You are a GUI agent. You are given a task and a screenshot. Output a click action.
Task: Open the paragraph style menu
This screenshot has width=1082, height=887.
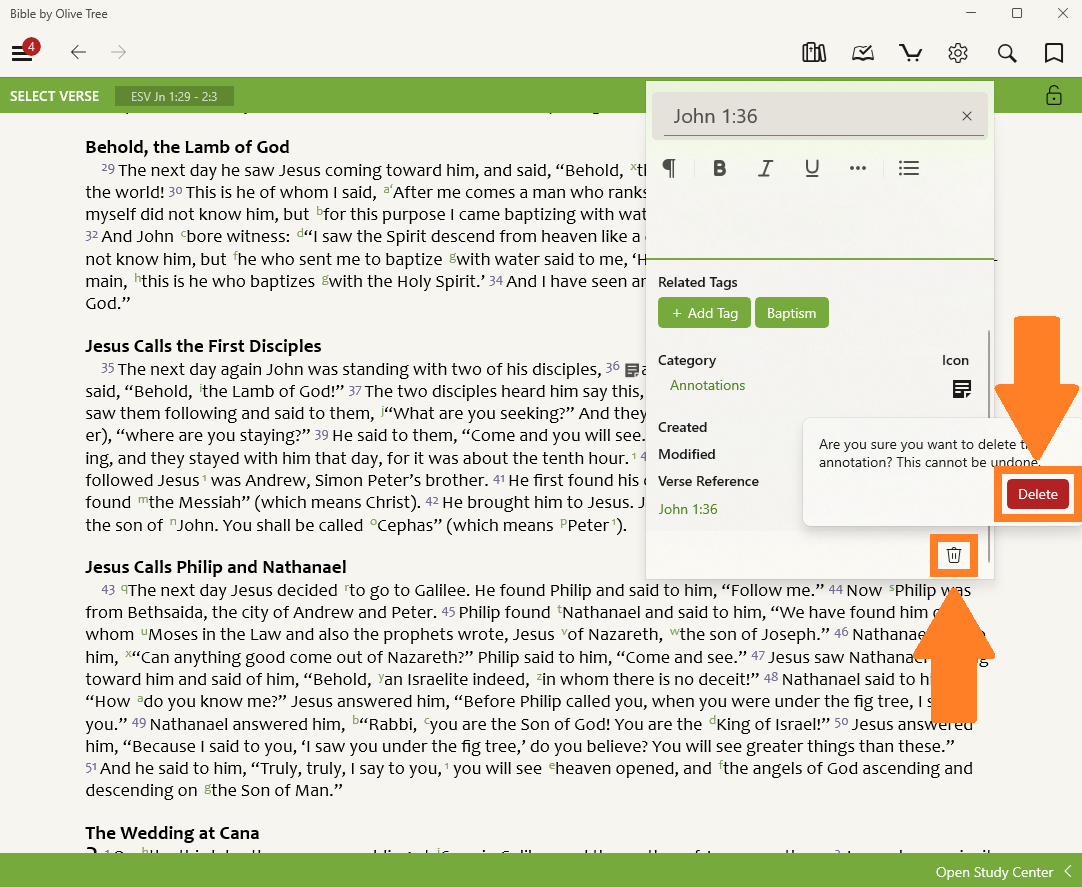click(669, 168)
